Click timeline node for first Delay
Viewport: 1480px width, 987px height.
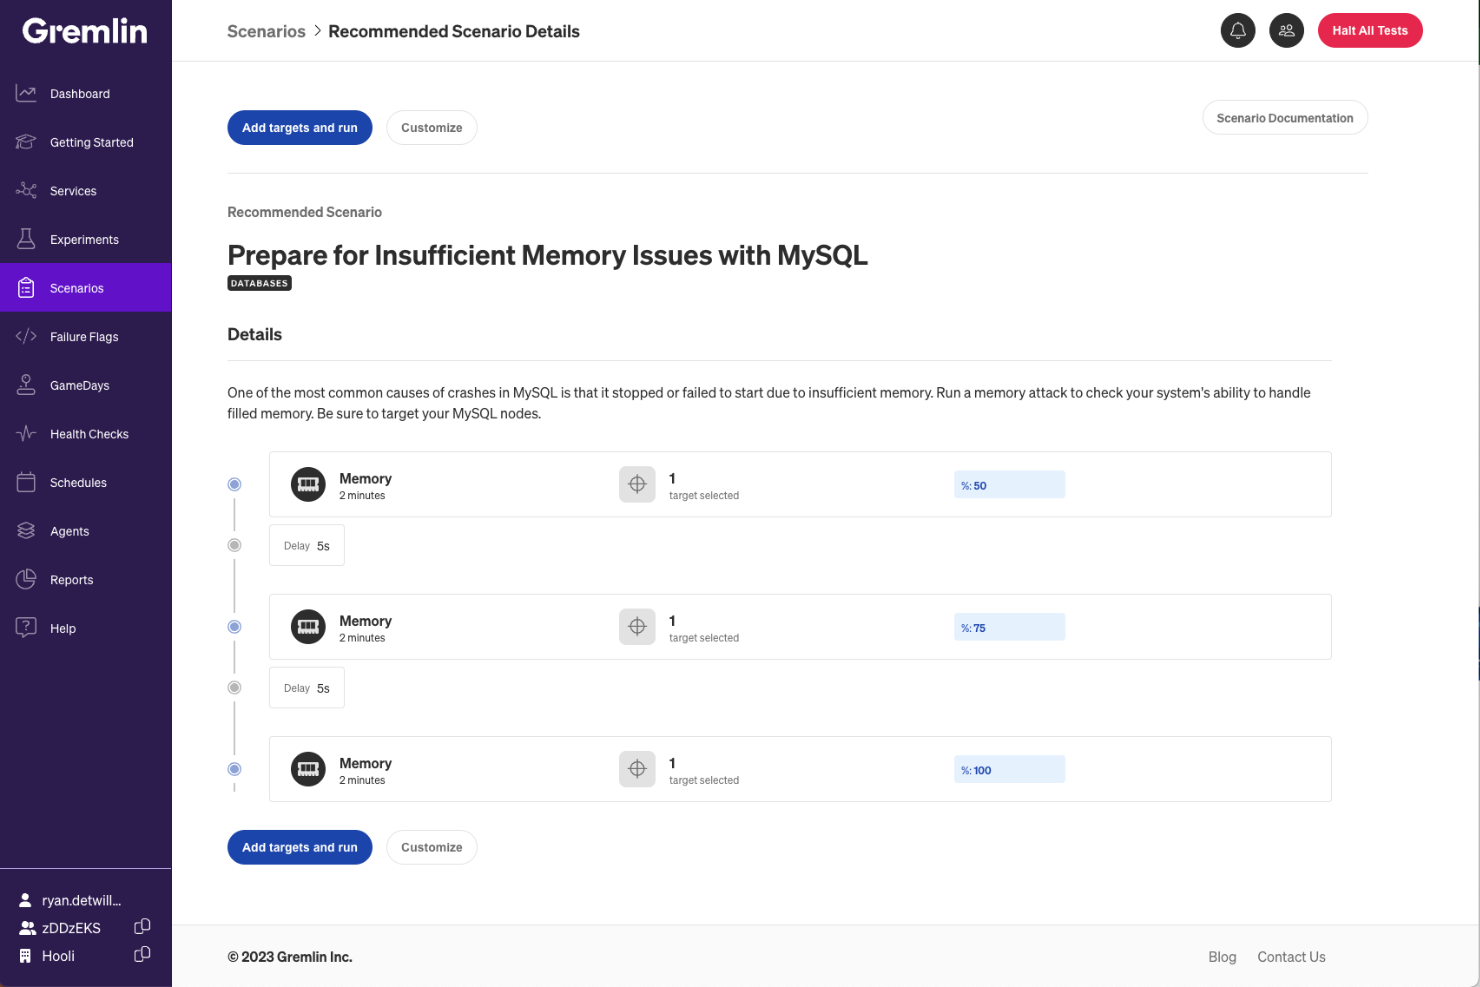tap(234, 545)
